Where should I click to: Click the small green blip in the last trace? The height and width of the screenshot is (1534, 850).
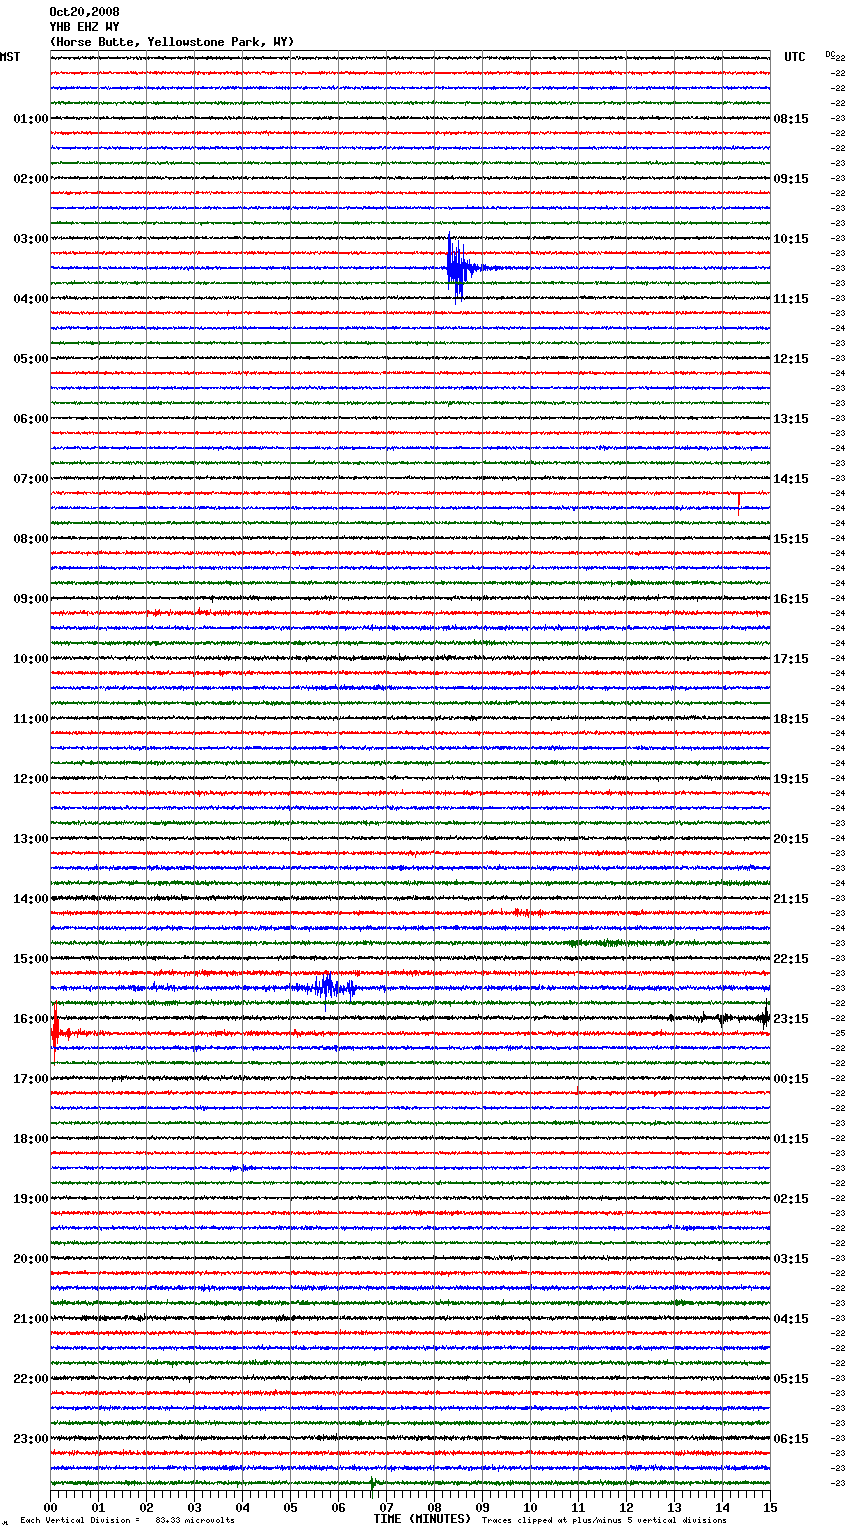(372, 1483)
